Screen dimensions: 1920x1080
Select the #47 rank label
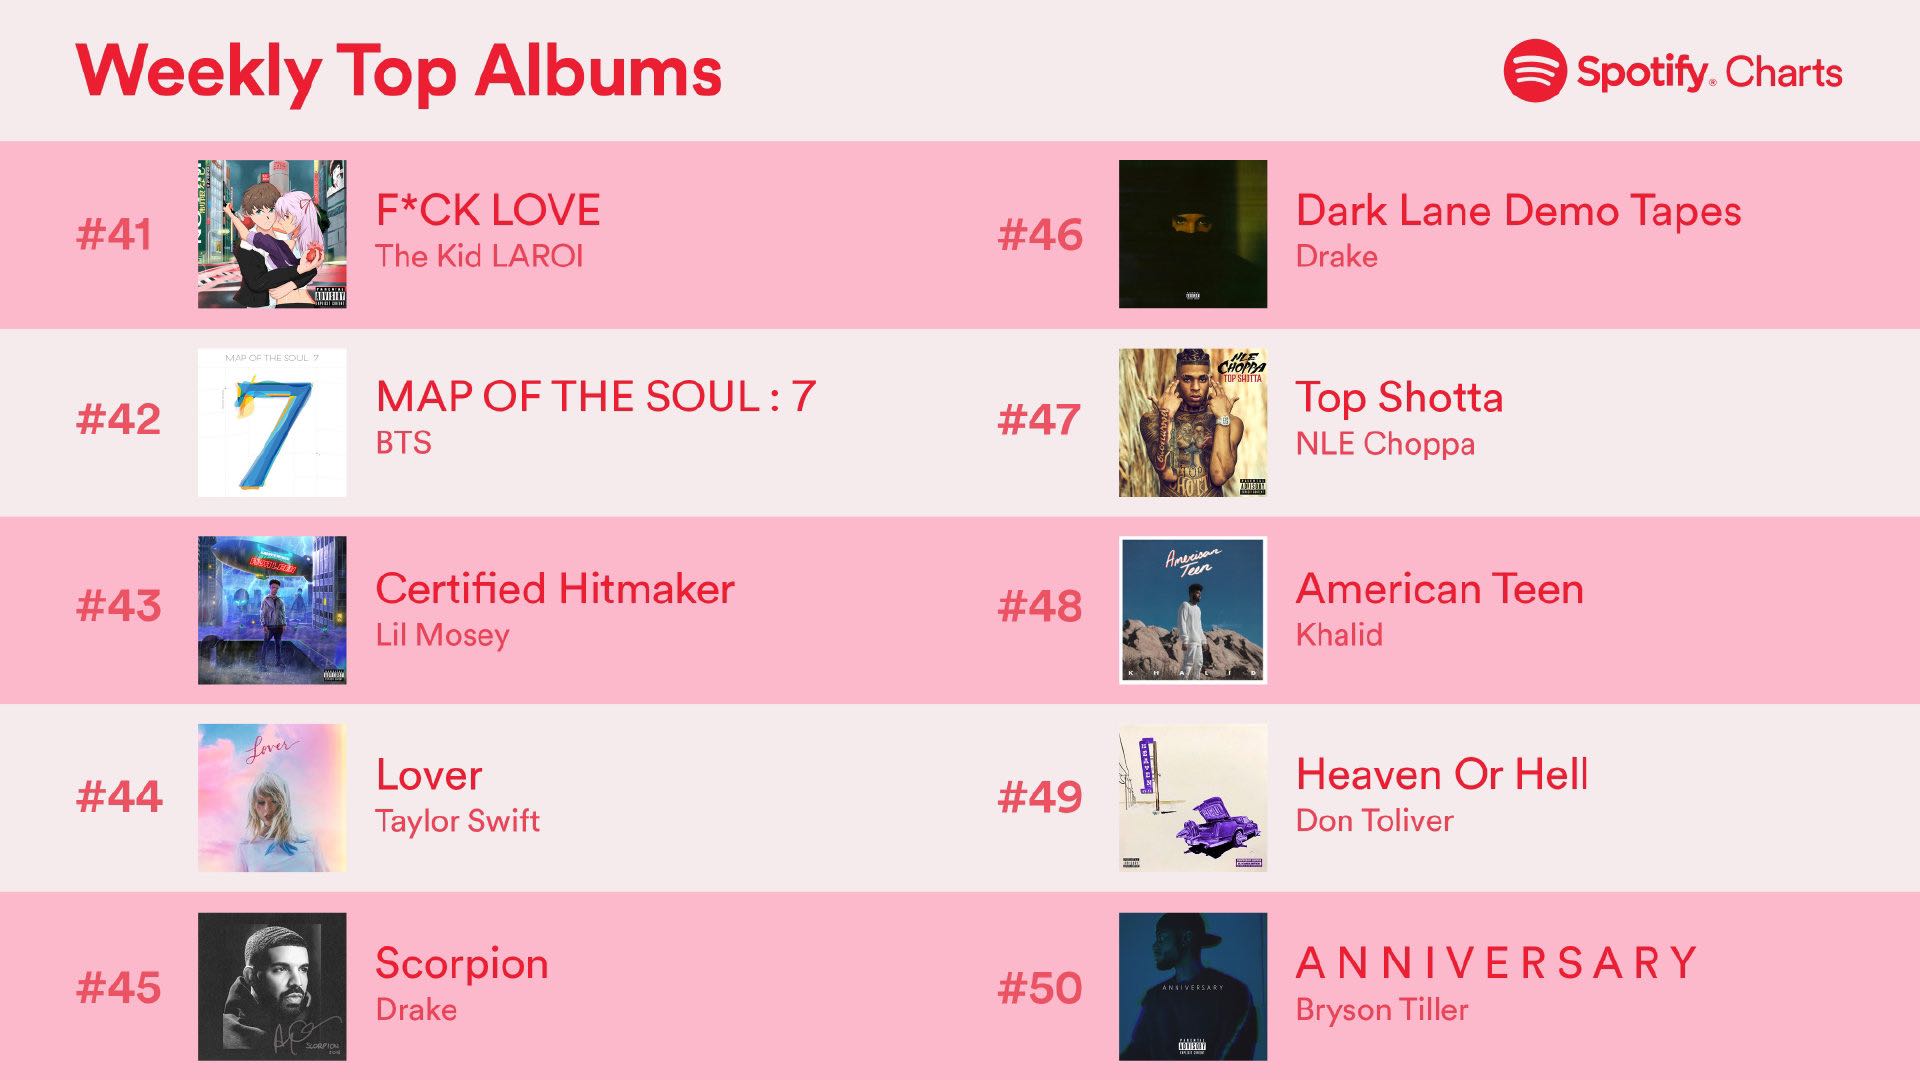1039,420
